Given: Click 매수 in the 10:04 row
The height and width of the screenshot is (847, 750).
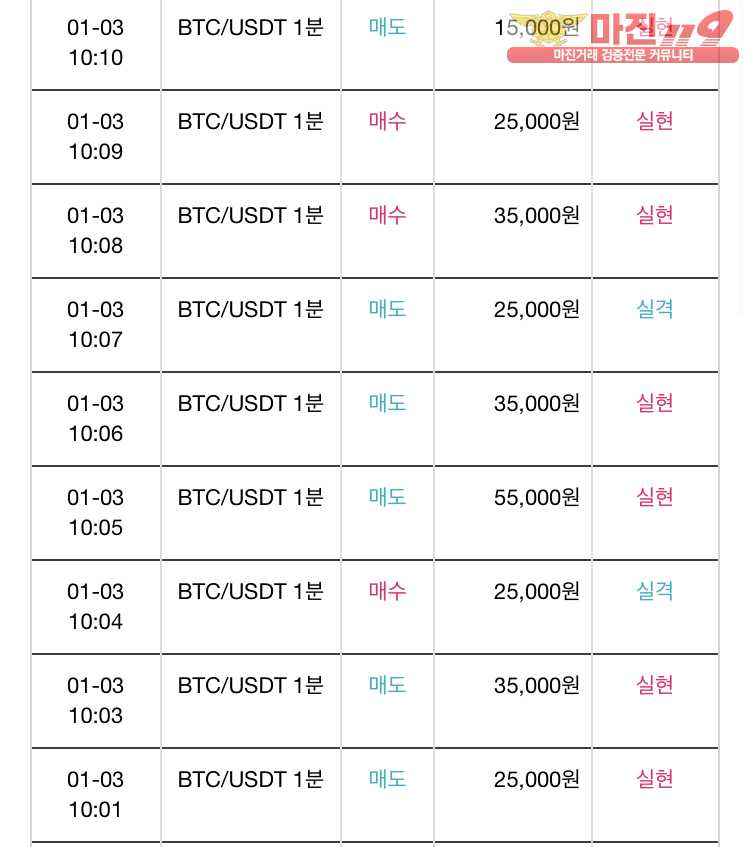Looking at the screenshot, I should tap(387, 591).
